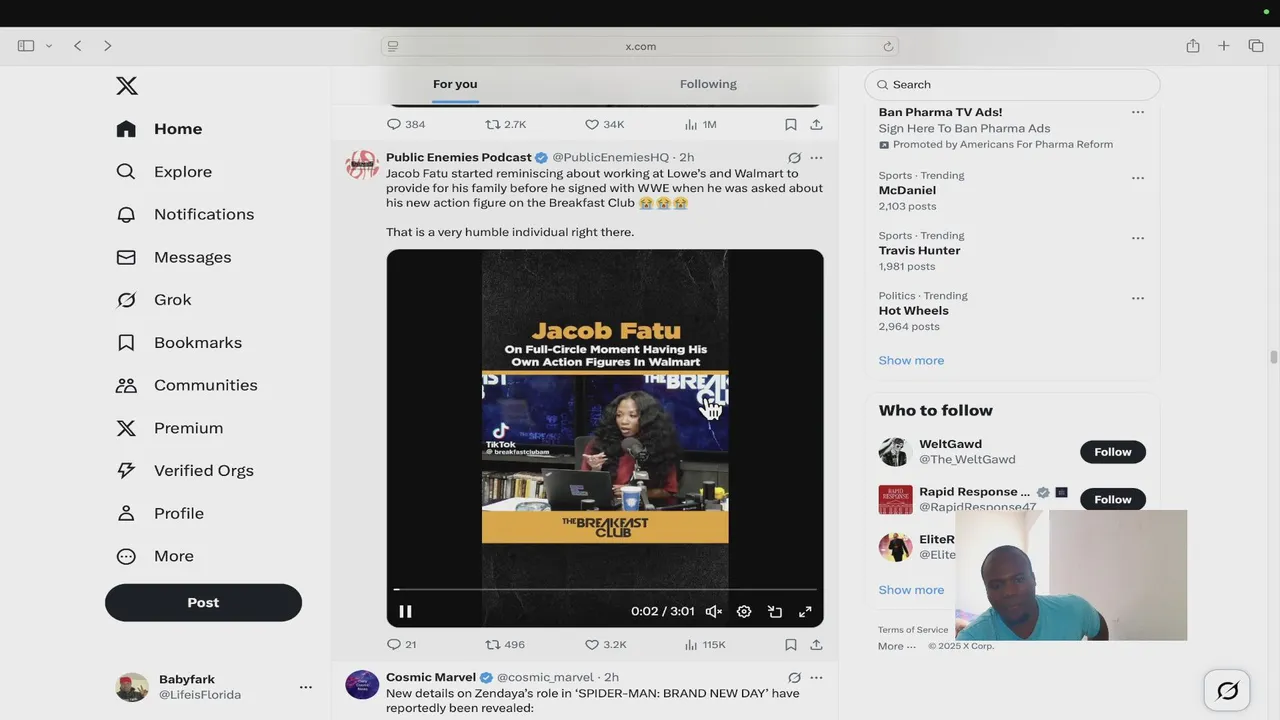Show more trending topics
The image size is (1280, 720).
point(911,361)
